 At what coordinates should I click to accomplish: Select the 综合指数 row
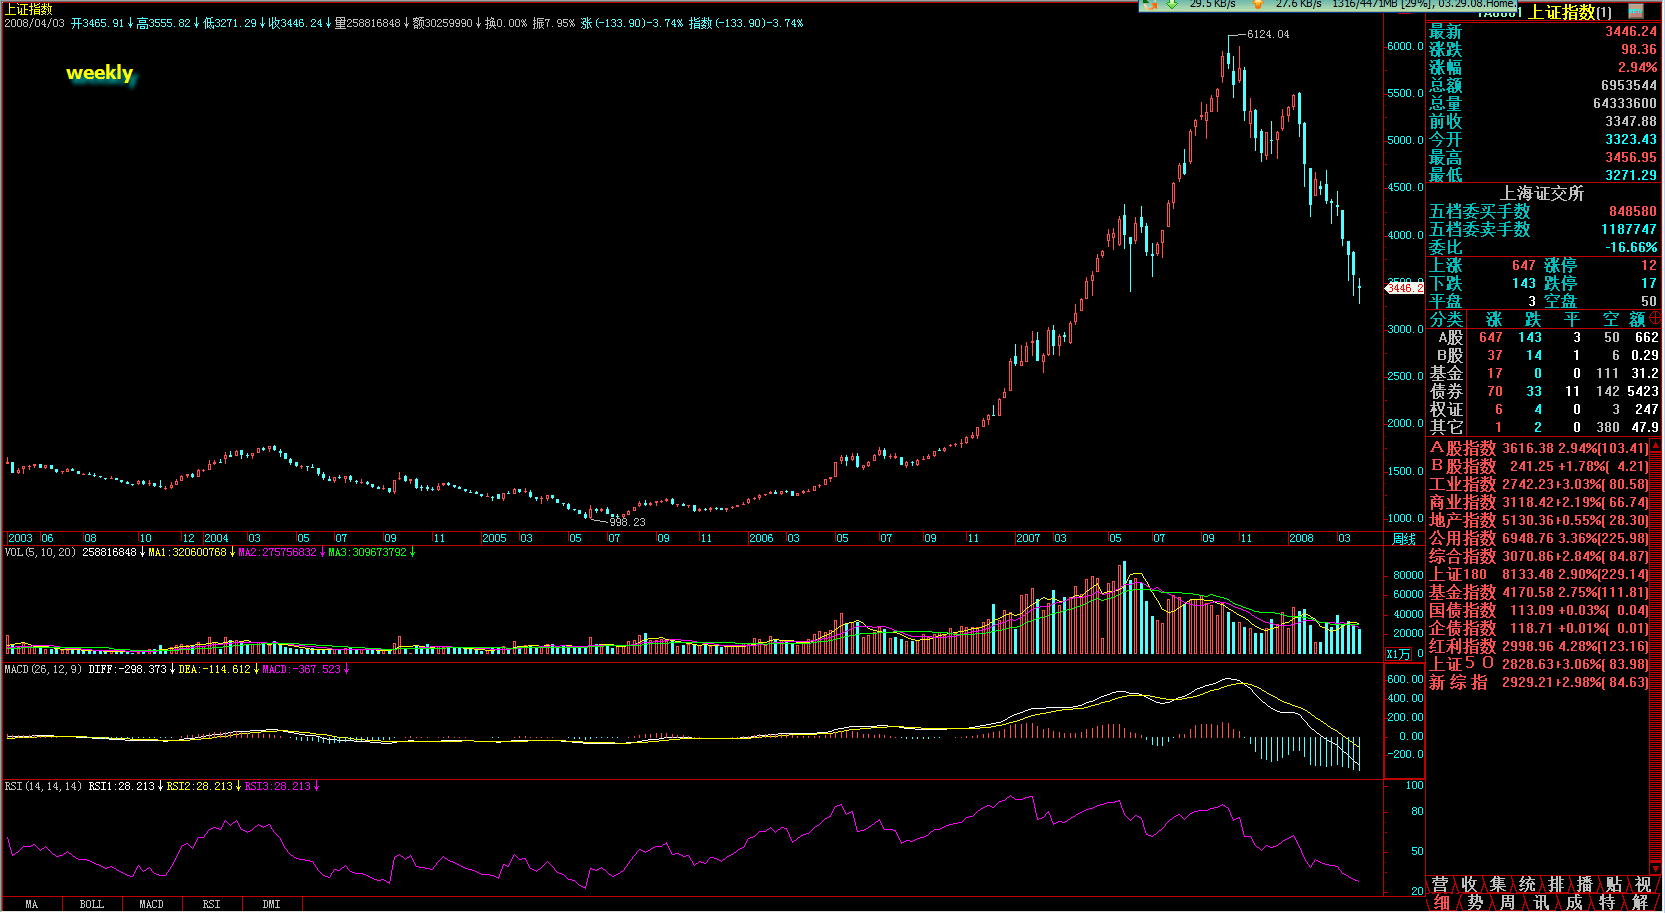pyautogui.click(x=1539, y=556)
